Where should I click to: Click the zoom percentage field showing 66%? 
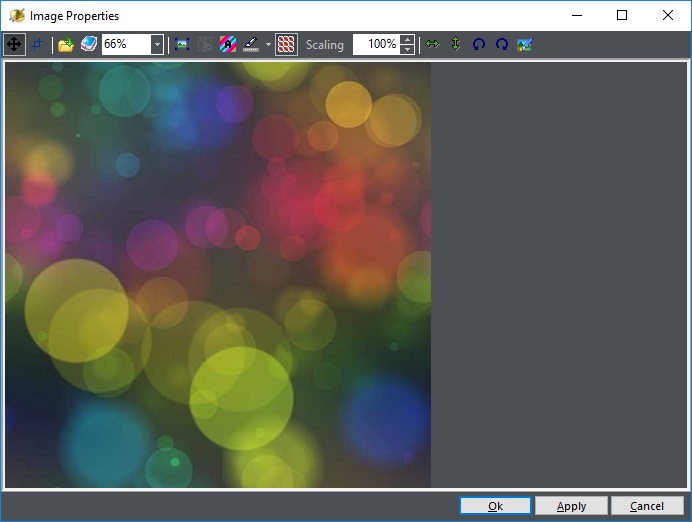coord(126,45)
